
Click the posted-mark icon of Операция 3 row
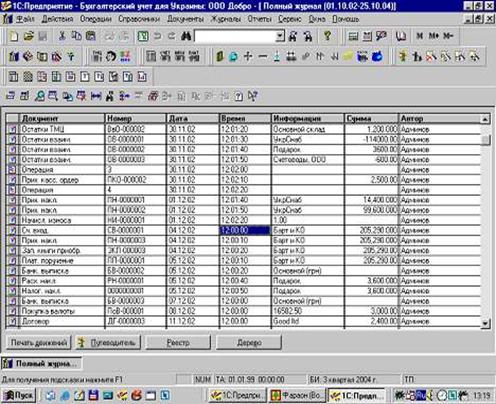coord(12,170)
